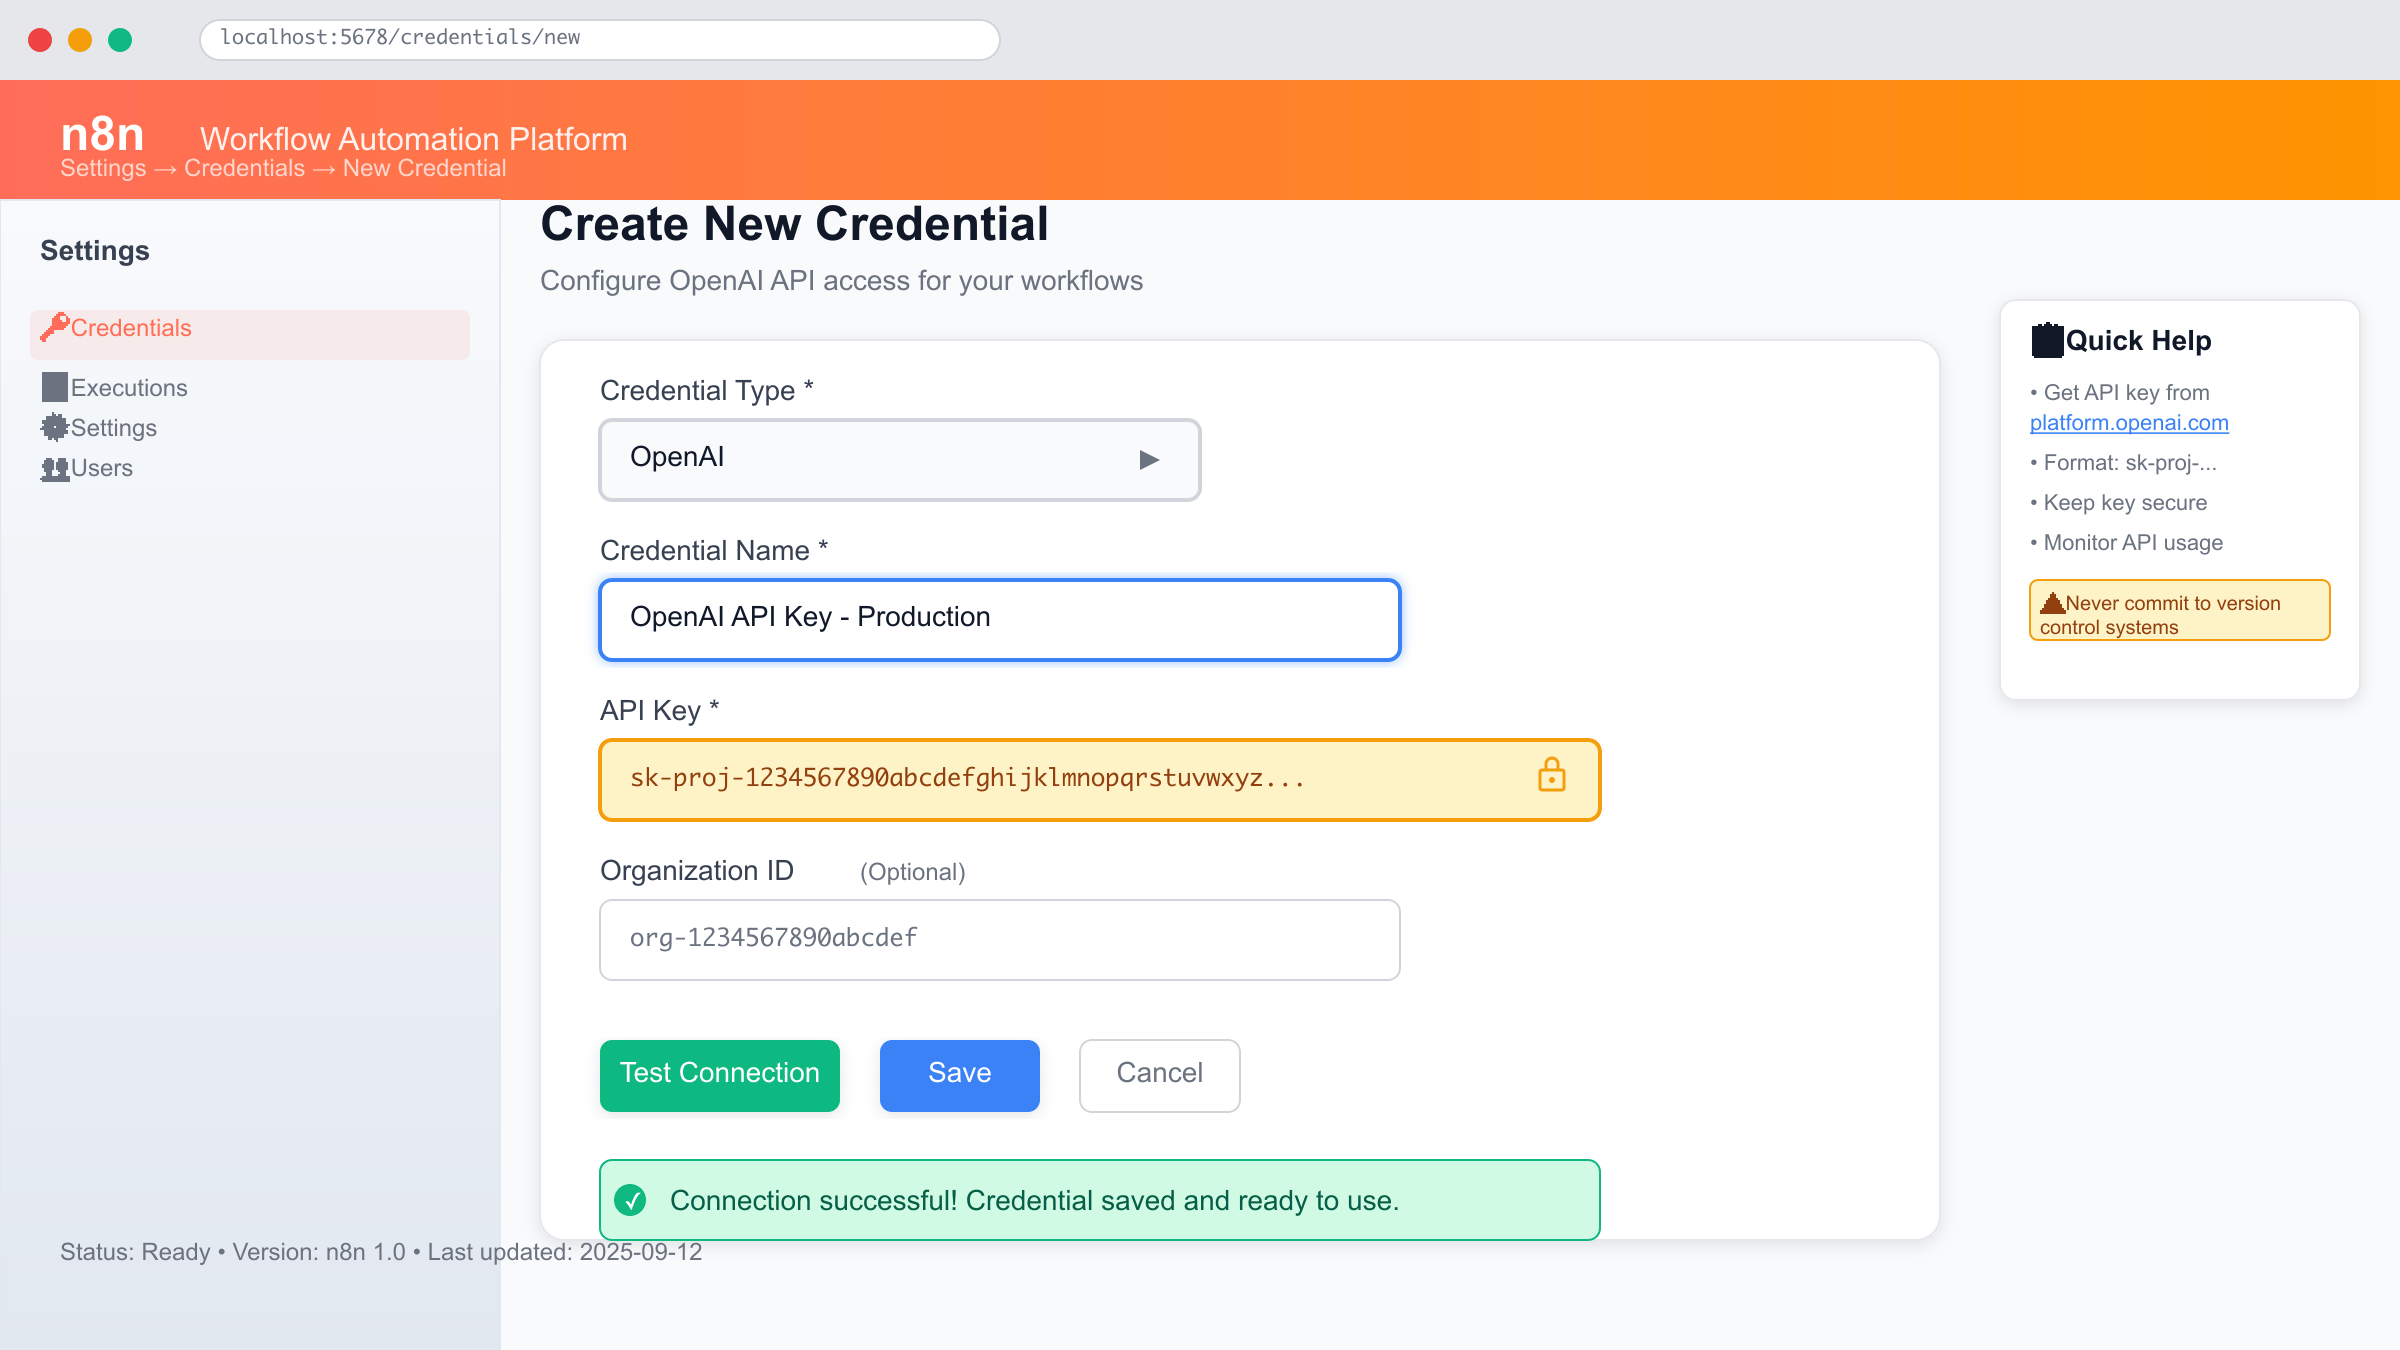The height and width of the screenshot is (1350, 2400).
Task: Expand the dropdown arrow in Credential Type
Action: pyautogui.click(x=1149, y=459)
